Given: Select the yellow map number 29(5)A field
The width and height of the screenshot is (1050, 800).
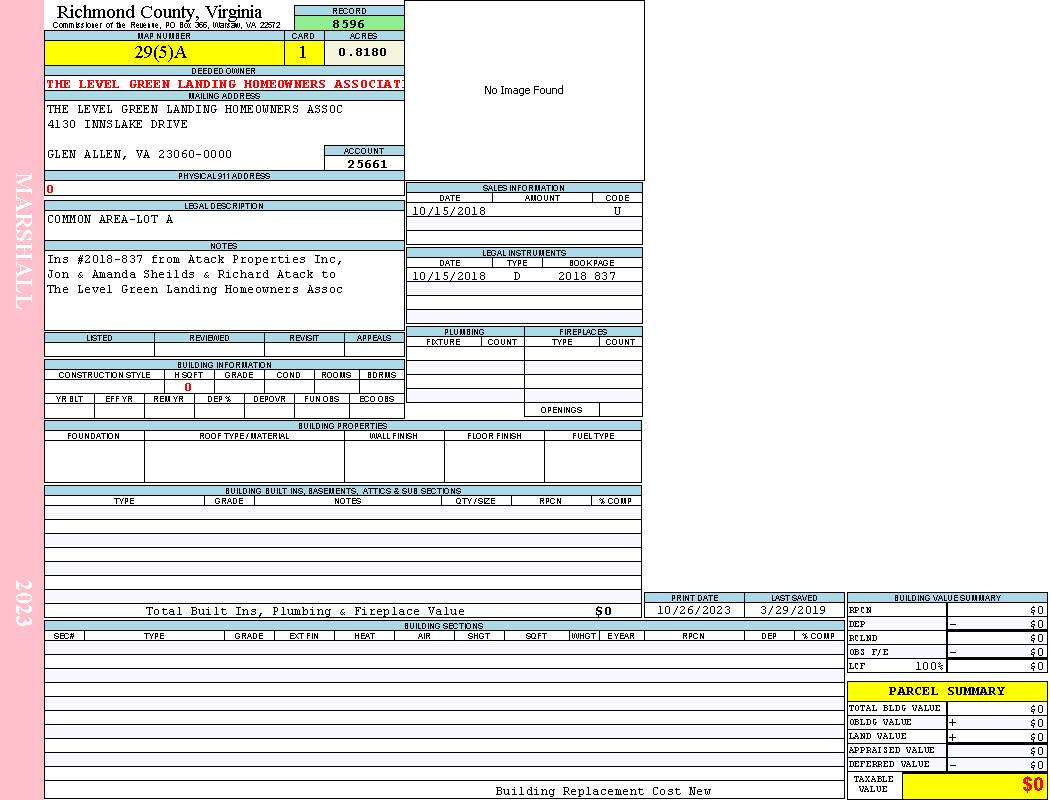Looking at the screenshot, I should (x=163, y=53).
